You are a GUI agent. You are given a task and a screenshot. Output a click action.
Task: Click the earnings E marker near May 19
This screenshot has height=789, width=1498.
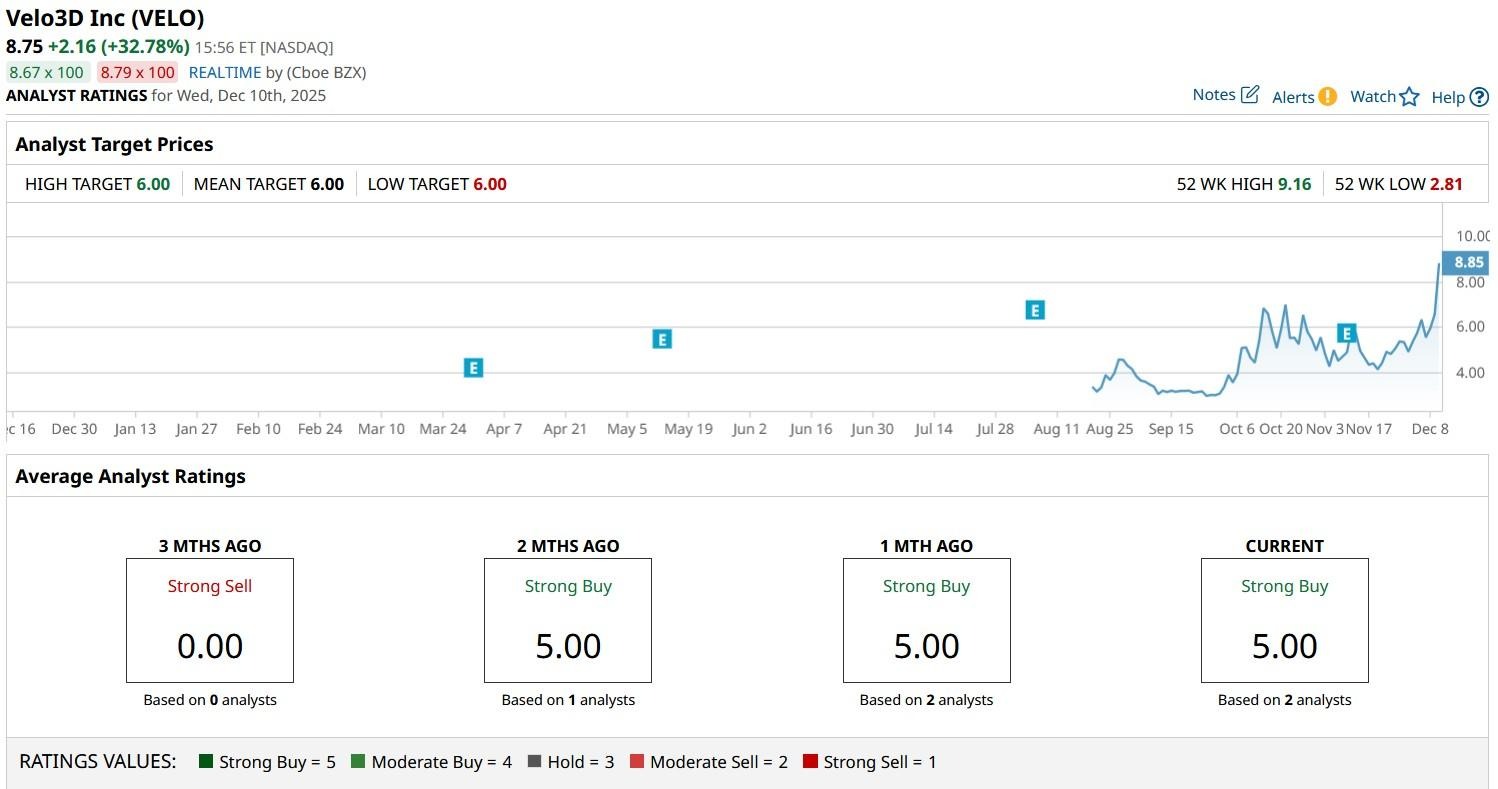click(661, 339)
